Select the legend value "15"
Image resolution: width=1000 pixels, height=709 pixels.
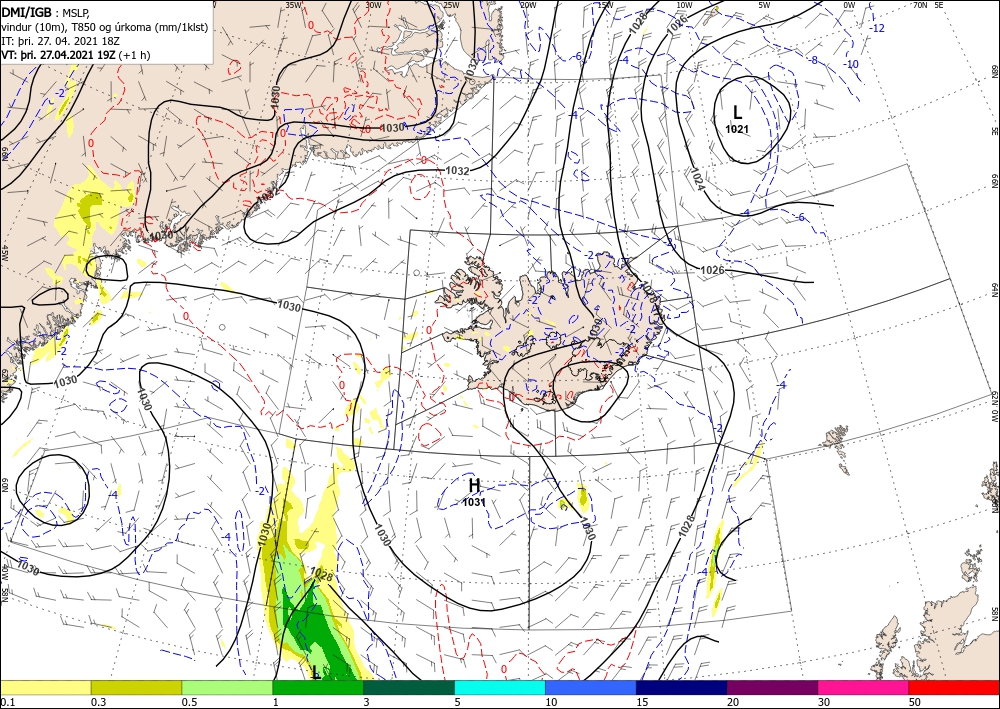coord(642,702)
